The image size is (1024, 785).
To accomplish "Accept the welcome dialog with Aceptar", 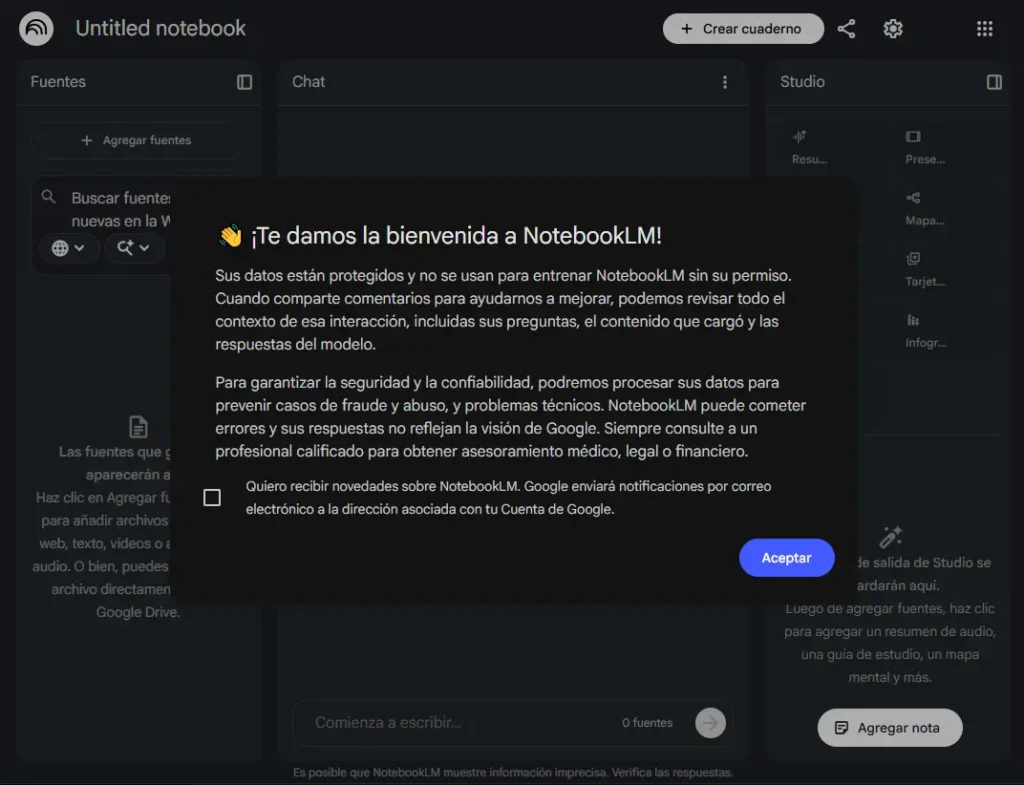I will (x=786, y=558).
